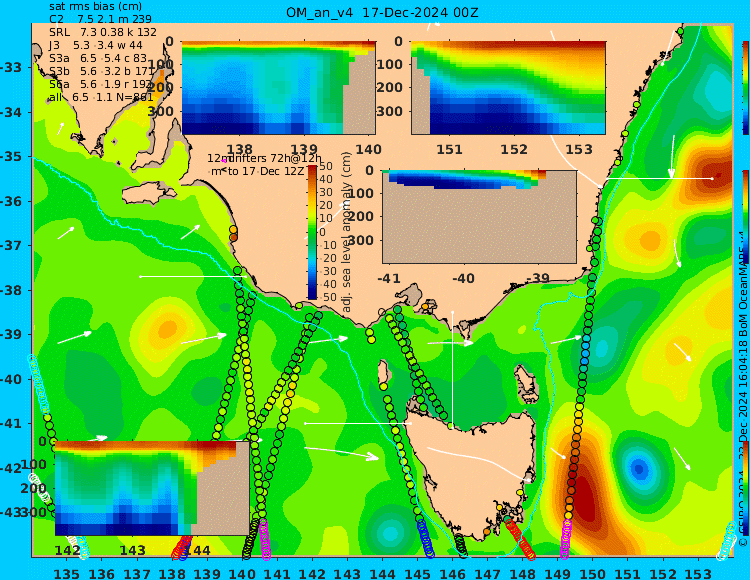The width and height of the screenshot is (750, 580).
Task: Click the J3 5.3 3.4 w 44 row
Action: (96, 45)
